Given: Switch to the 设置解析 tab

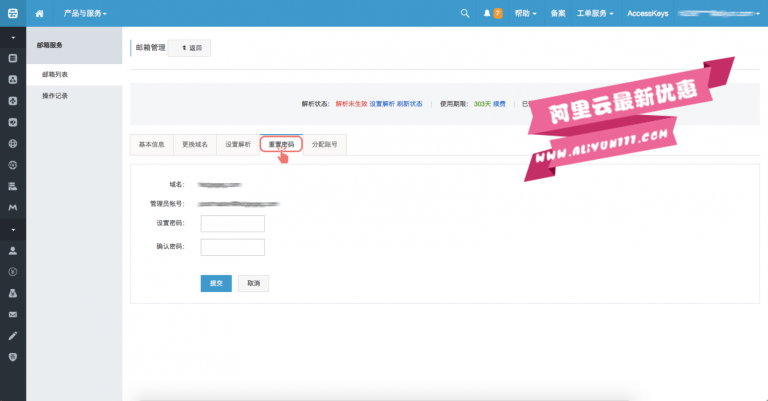Looking at the screenshot, I should tap(238, 144).
